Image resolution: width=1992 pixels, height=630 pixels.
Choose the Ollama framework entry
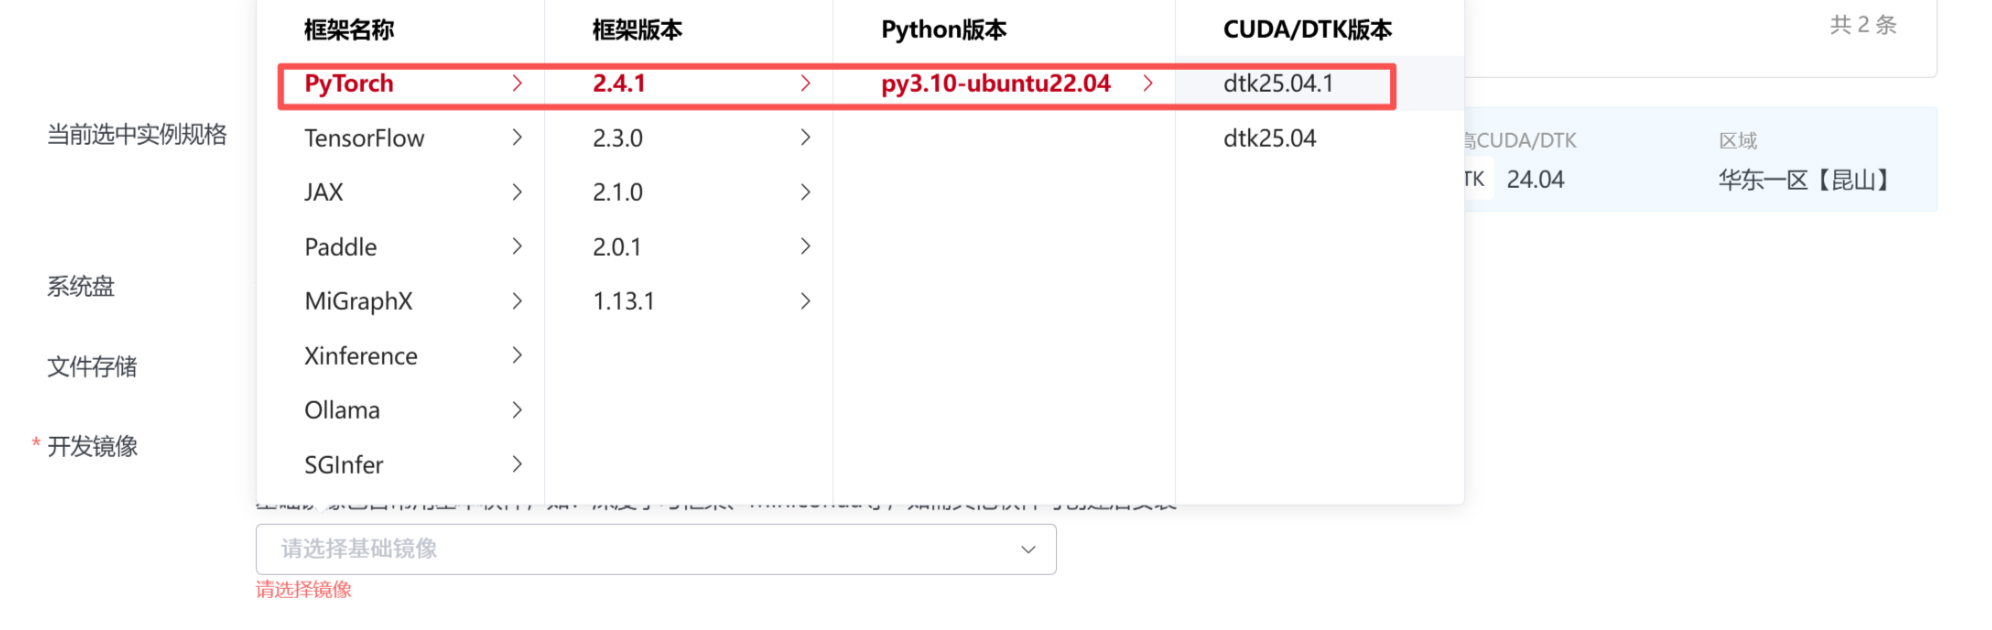tap(342, 410)
